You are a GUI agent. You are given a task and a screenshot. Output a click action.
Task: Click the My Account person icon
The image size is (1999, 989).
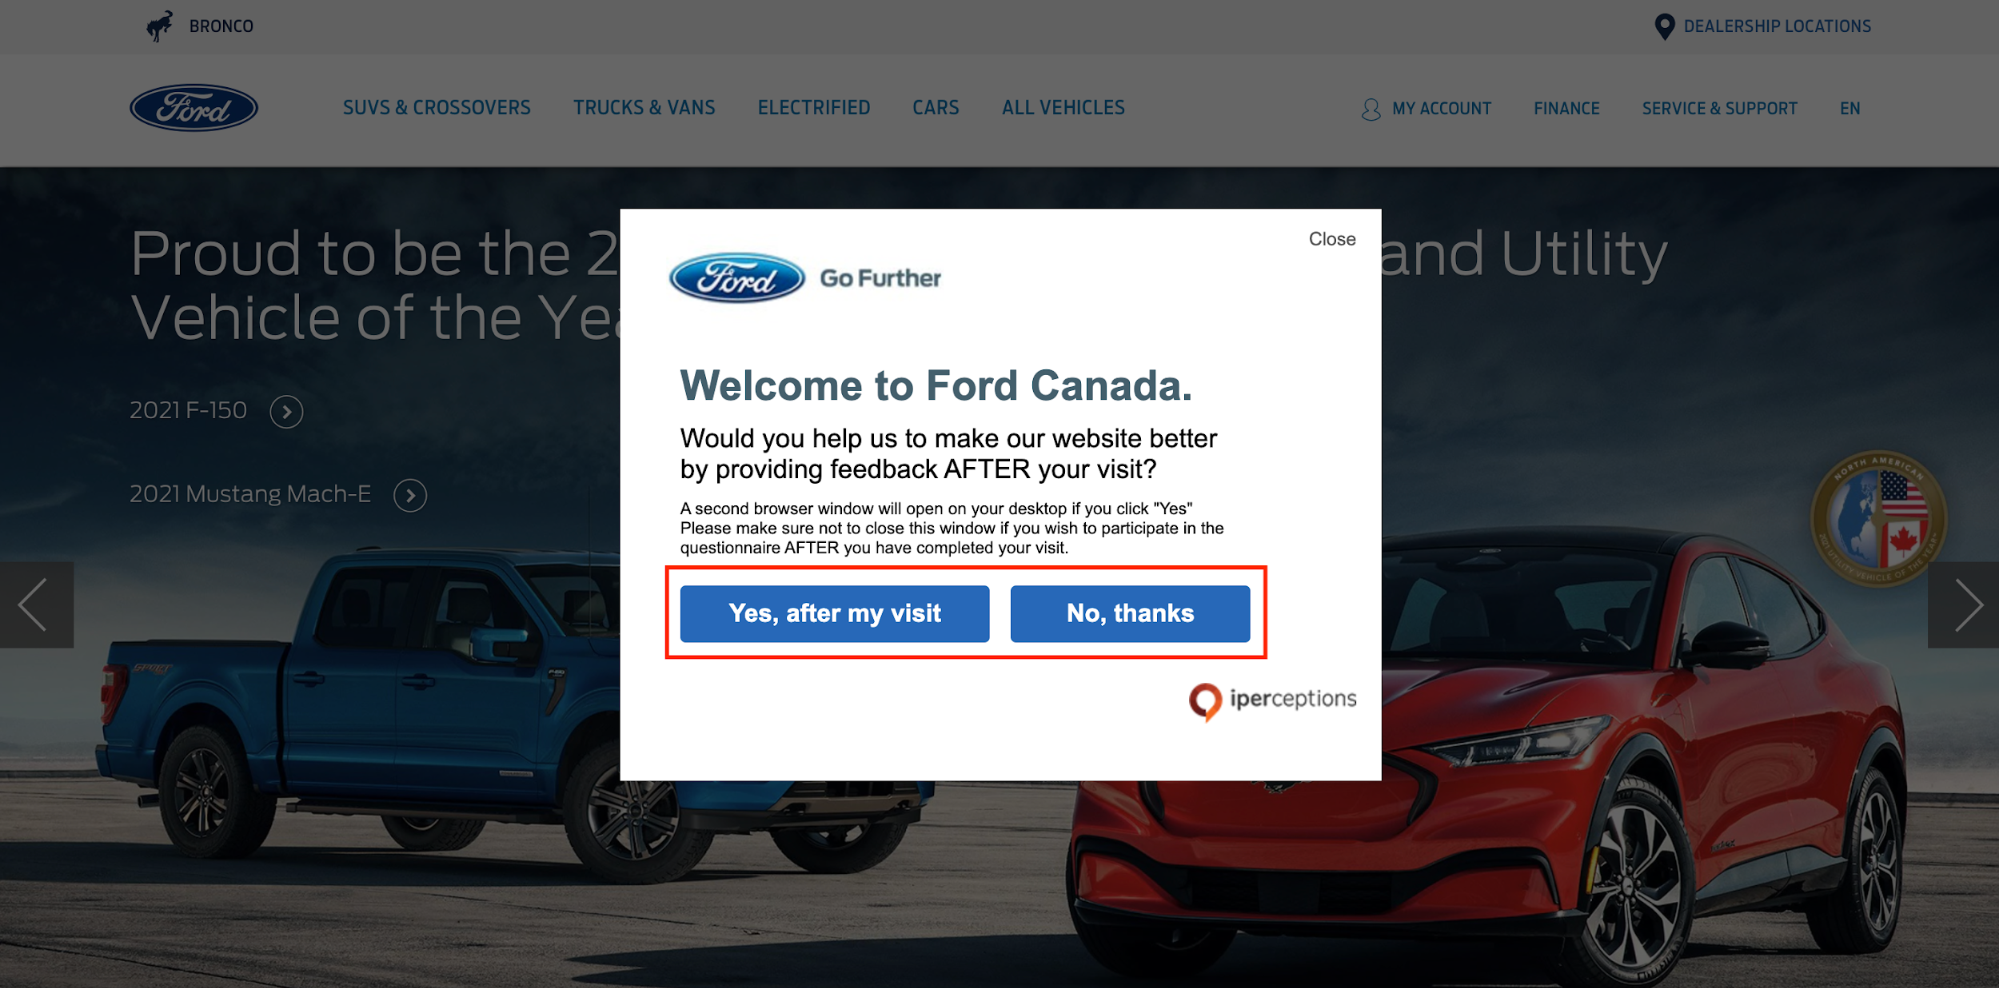tap(1370, 109)
